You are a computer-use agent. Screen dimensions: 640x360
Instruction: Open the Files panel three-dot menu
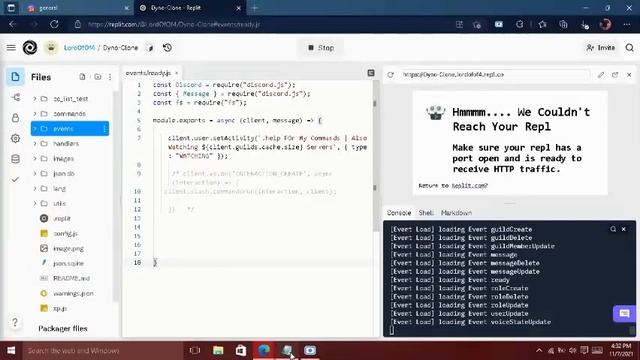click(x=110, y=77)
